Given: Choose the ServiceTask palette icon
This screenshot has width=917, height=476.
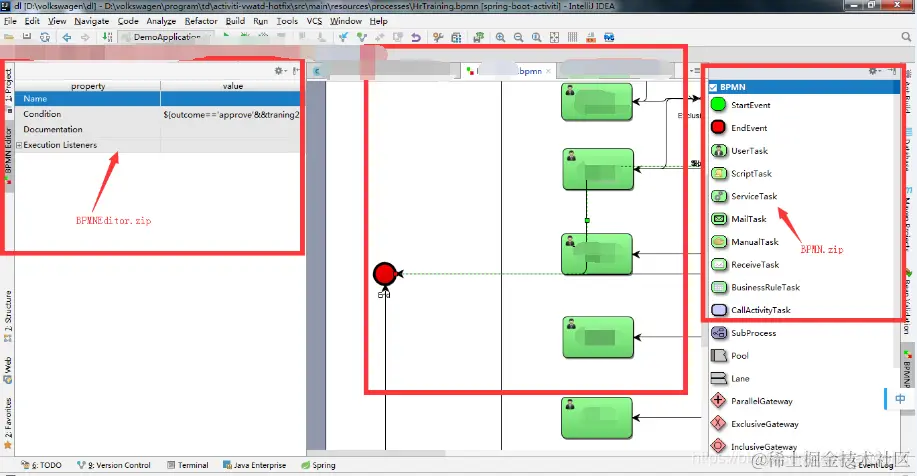Looking at the screenshot, I should [x=718, y=196].
